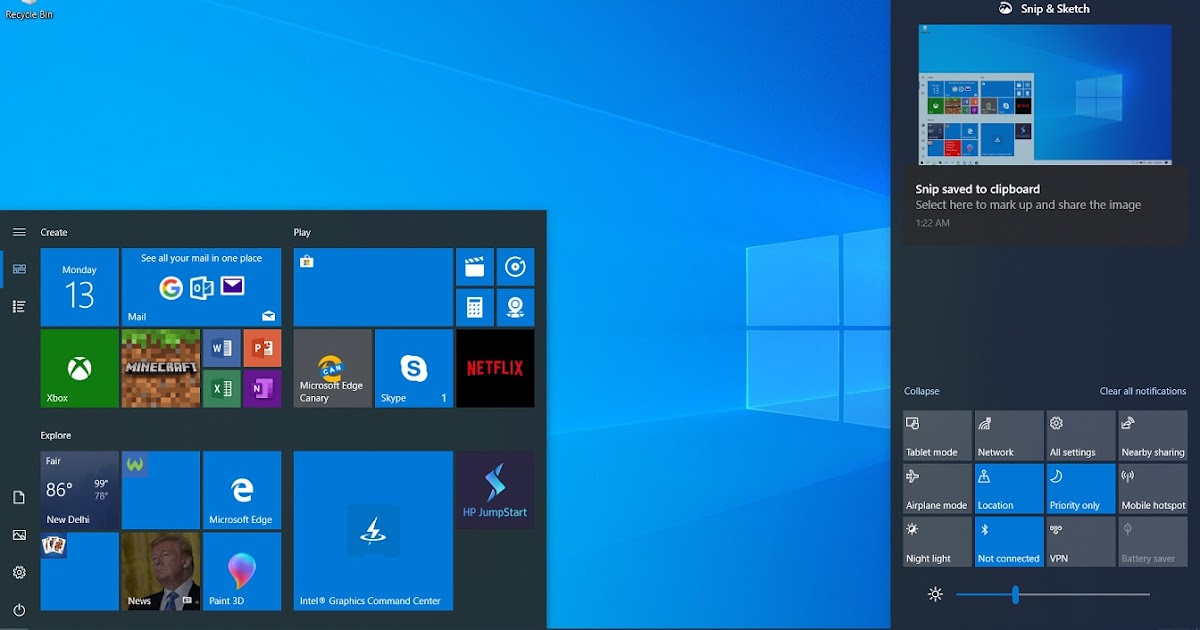Open the small green W tile

click(x=160, y=490)
